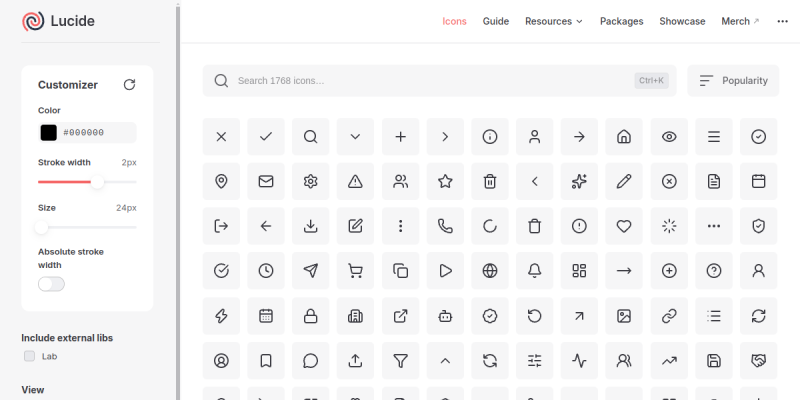The image size is (800, 400).
Task: Select the download icon tile
Action: pos(310,226)
